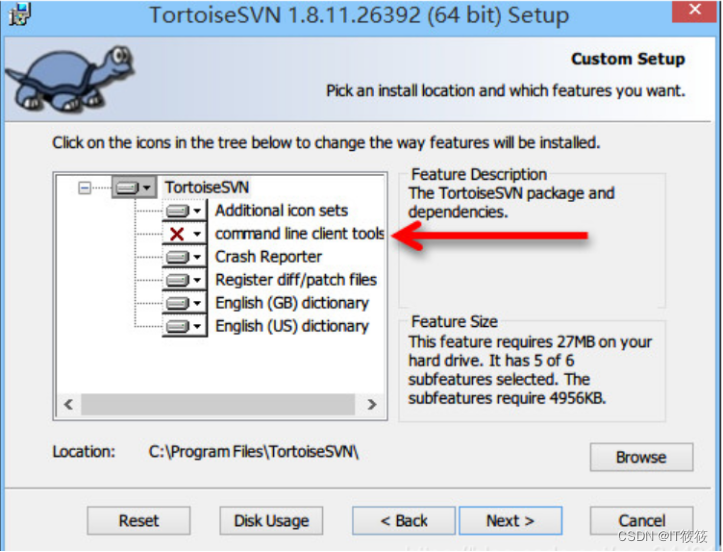
Task: Close the setup window with the X
Action: coord(695,10)
